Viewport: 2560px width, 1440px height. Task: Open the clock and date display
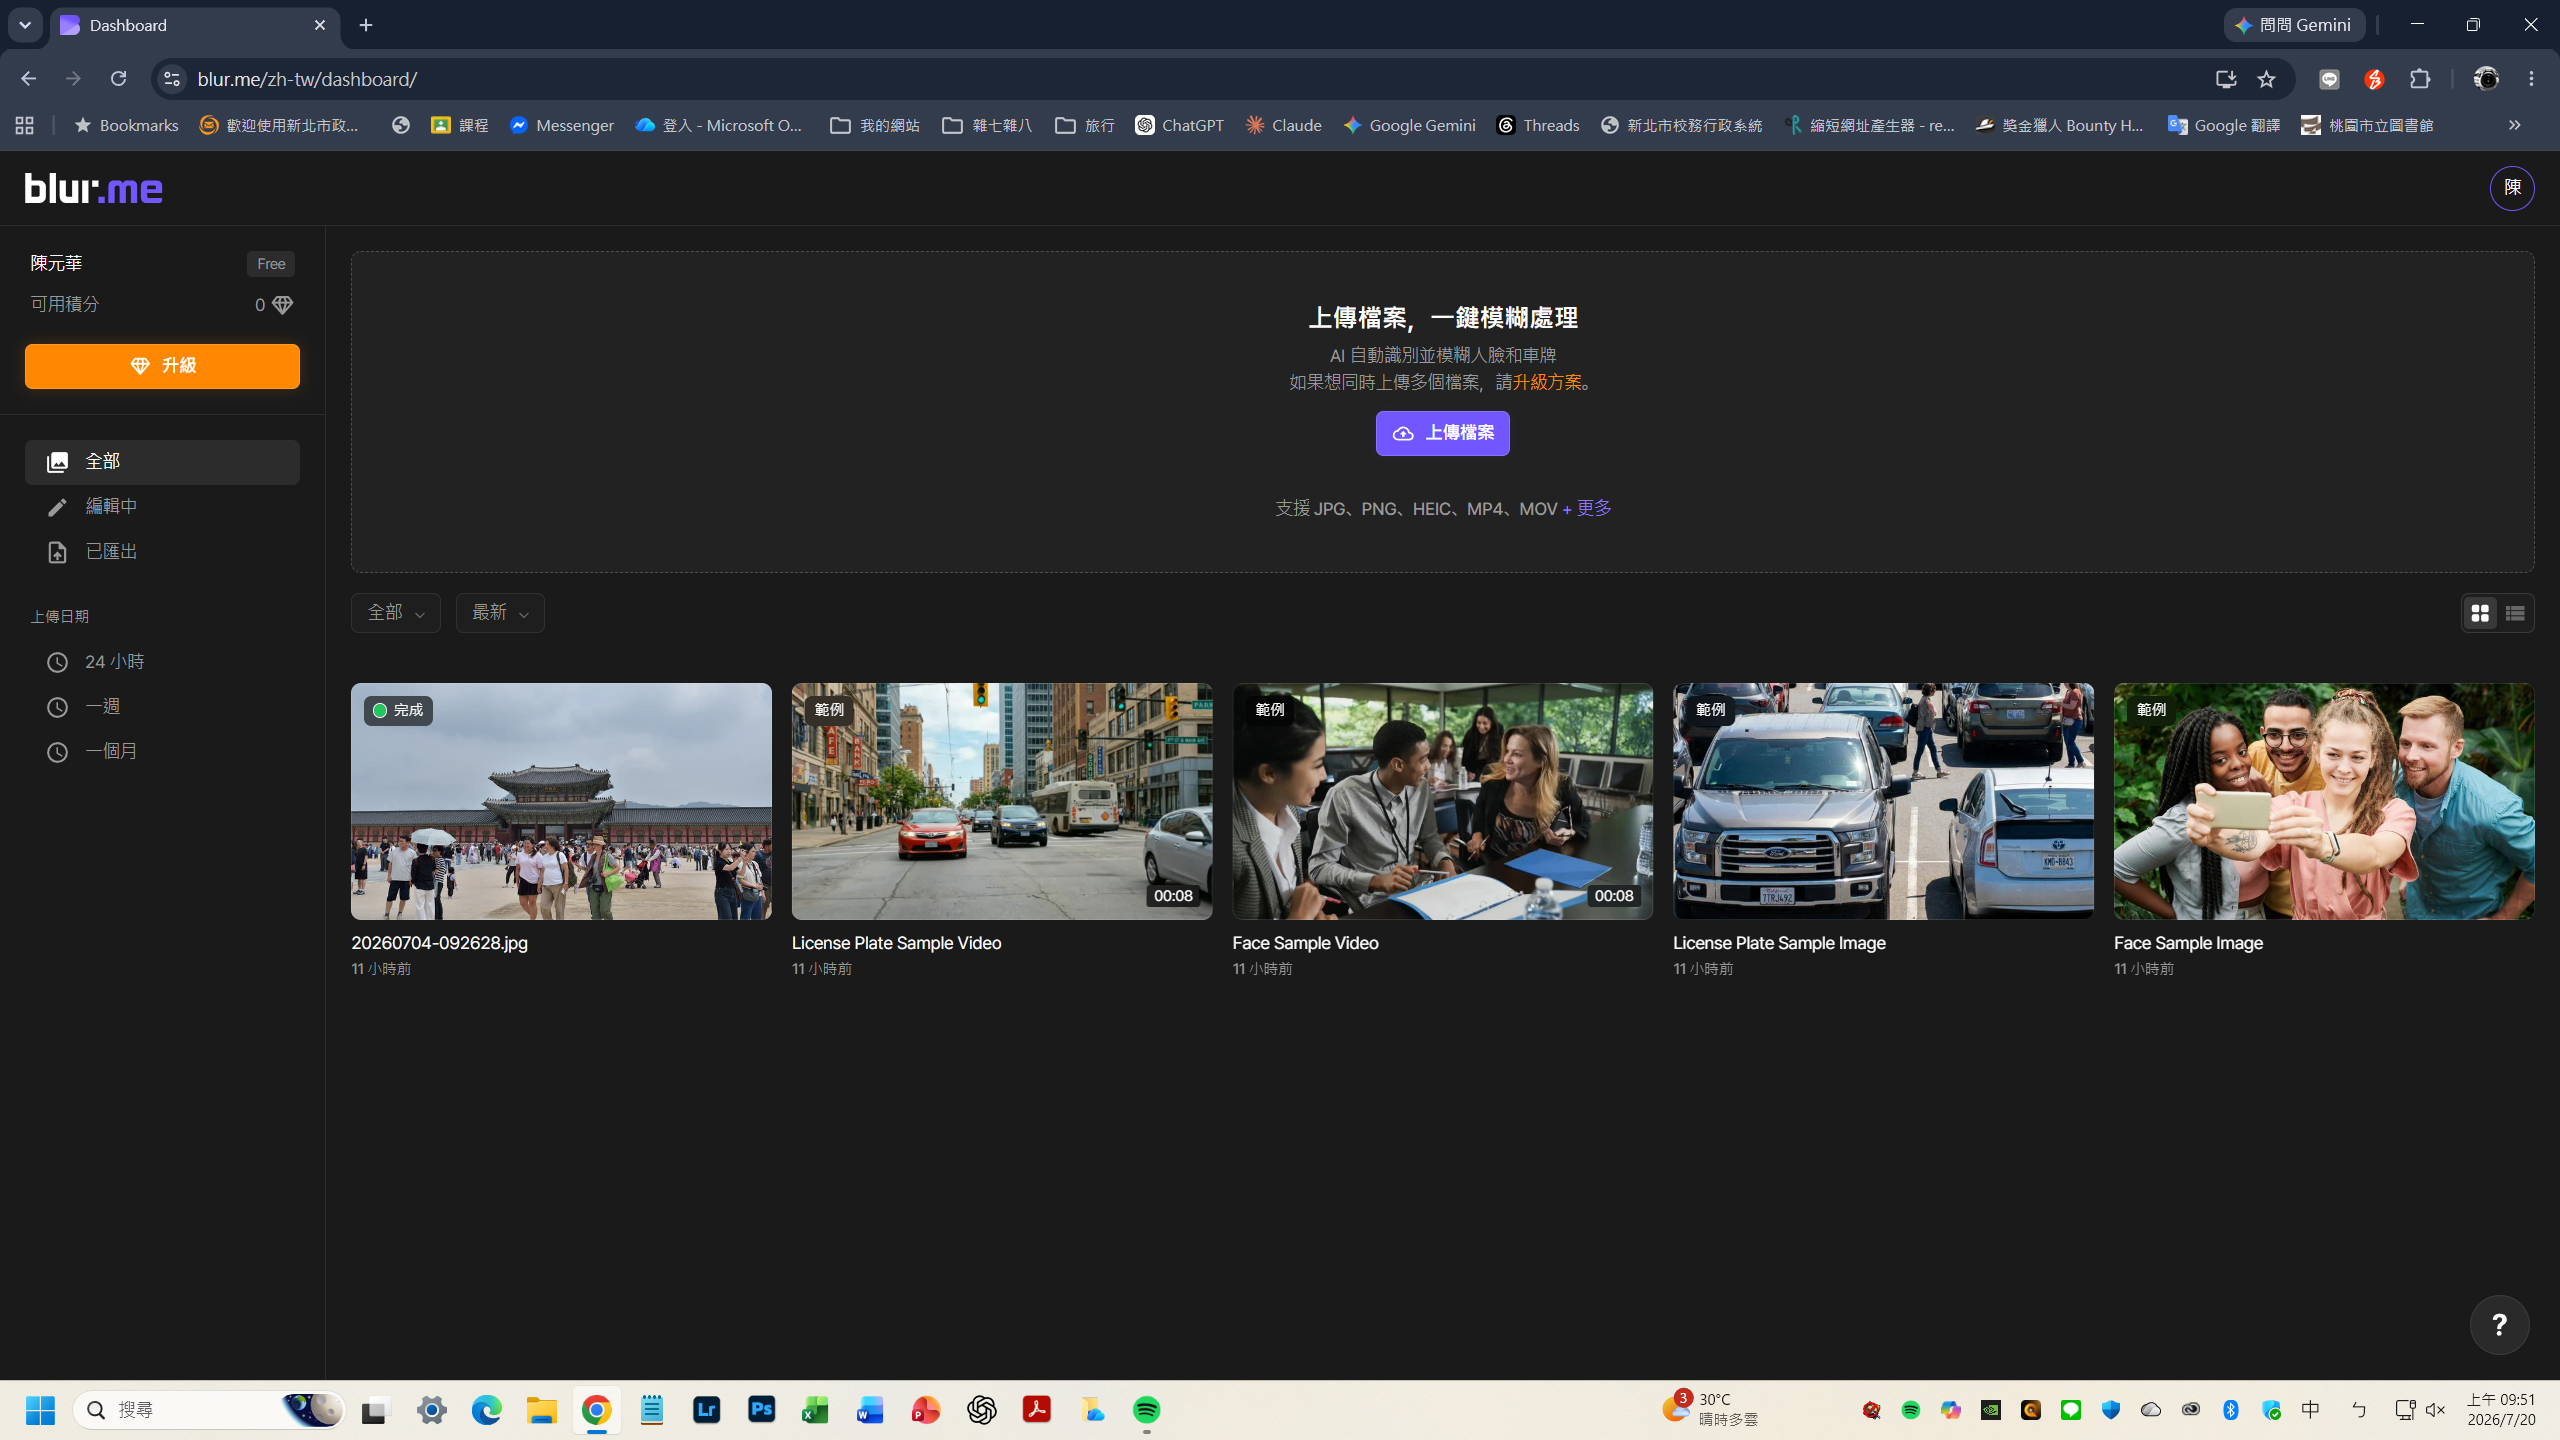click(x=2501, y=1410)
